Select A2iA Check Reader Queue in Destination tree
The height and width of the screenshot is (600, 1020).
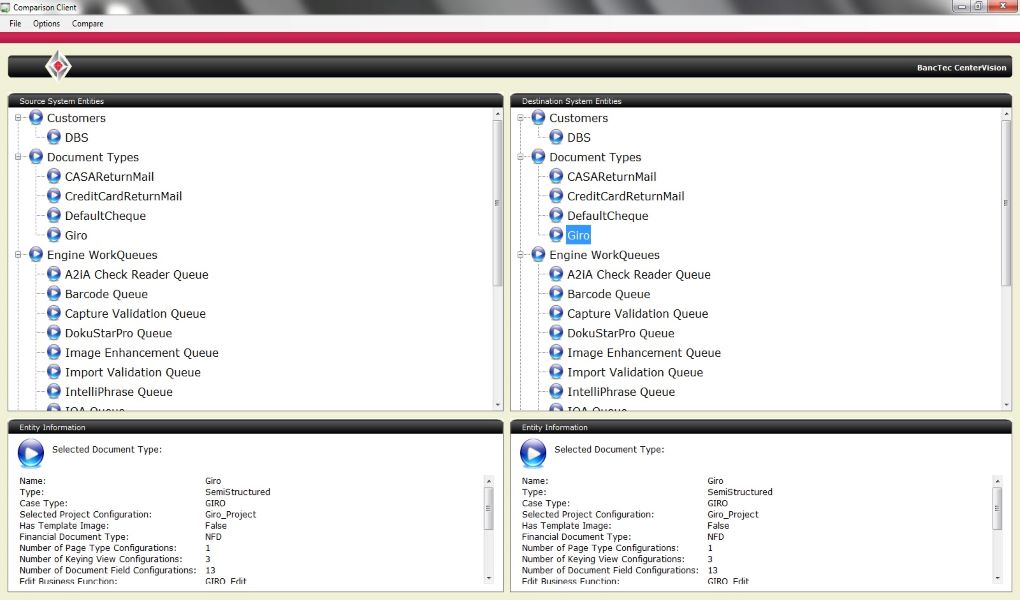639,275
